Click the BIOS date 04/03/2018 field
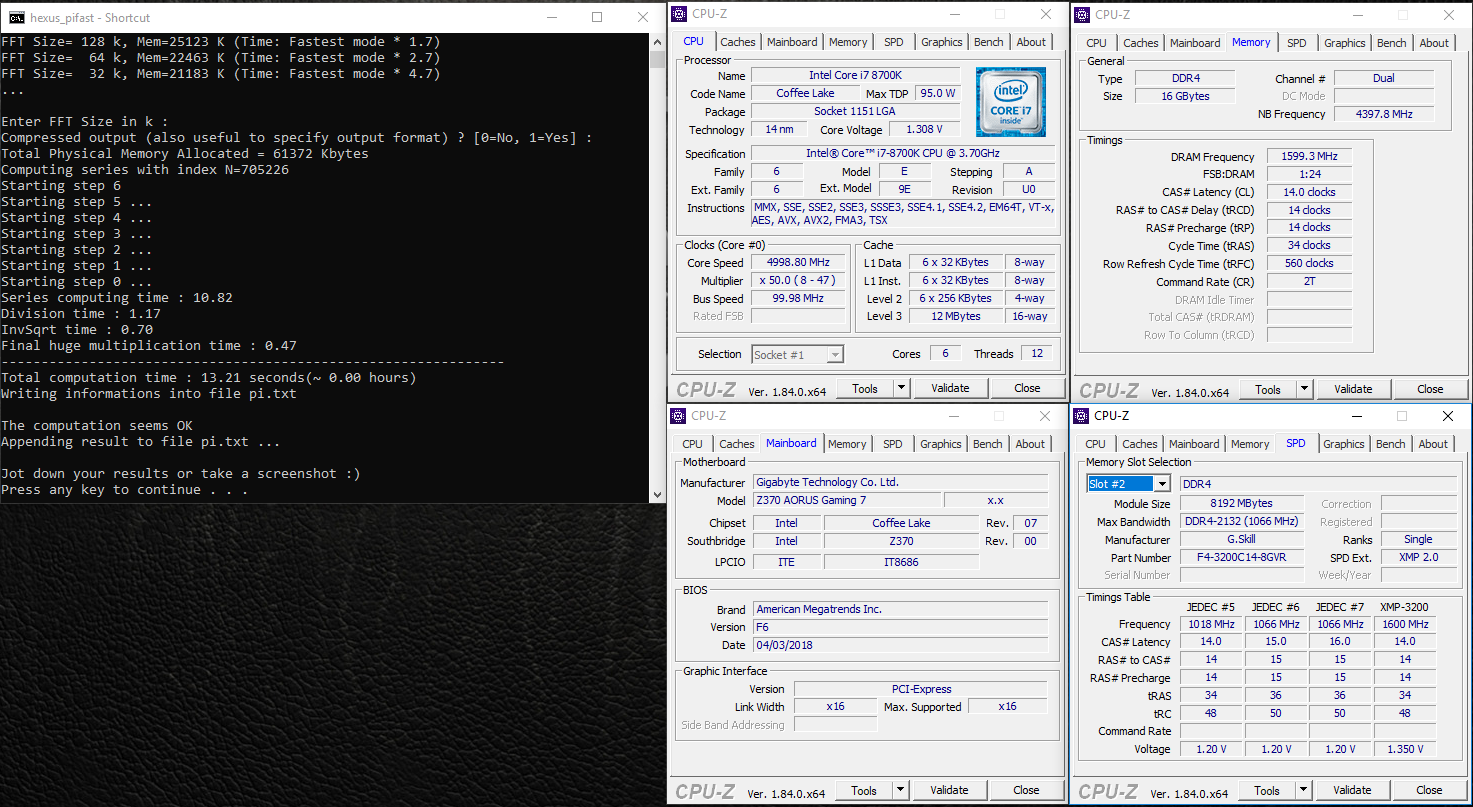This screenshot has height=807, width=1473. click(x=900, y=645)
